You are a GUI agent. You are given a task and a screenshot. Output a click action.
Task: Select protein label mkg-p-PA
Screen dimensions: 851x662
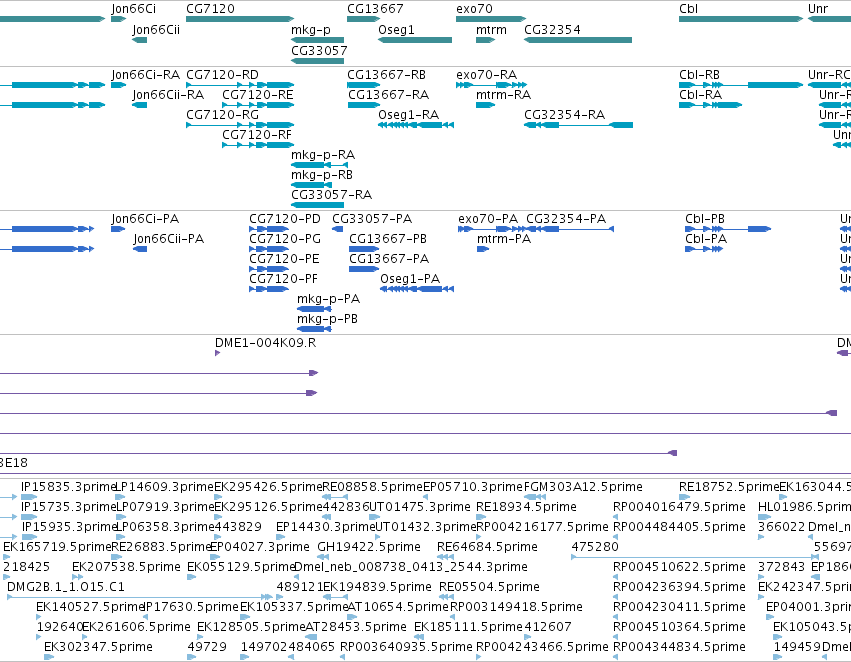(x=328, y=299)
